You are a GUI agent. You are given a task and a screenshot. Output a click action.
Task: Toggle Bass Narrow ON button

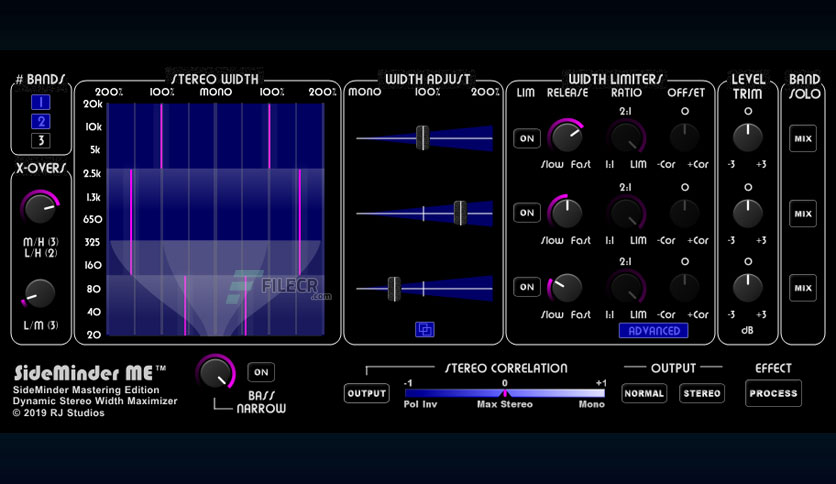tap(261, 372)
